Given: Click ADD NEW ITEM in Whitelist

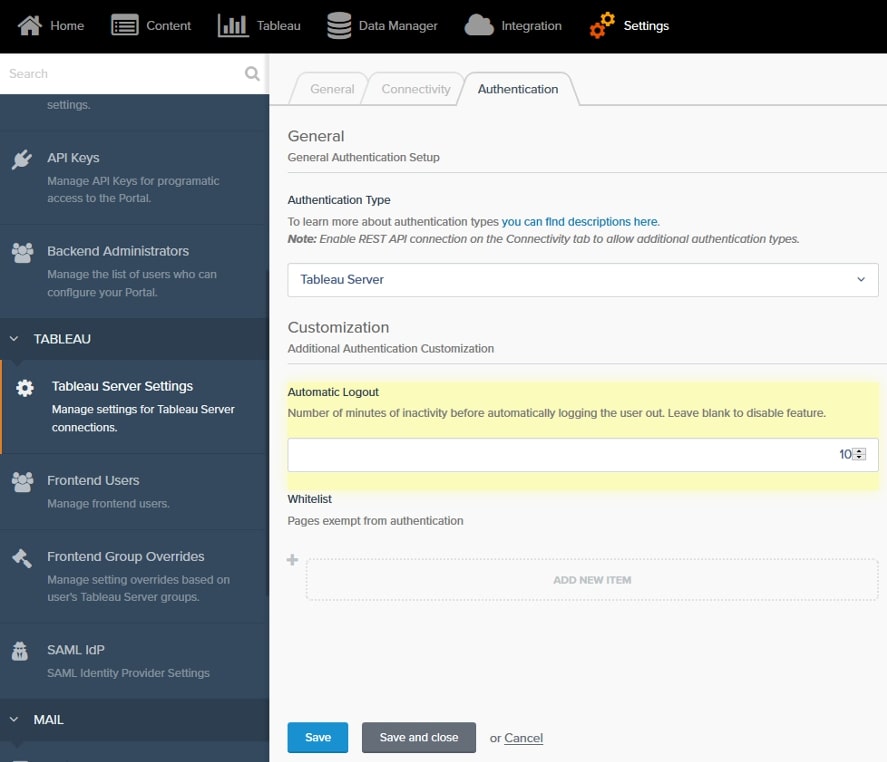Looking at the screenshot, I should click(592, 580).
